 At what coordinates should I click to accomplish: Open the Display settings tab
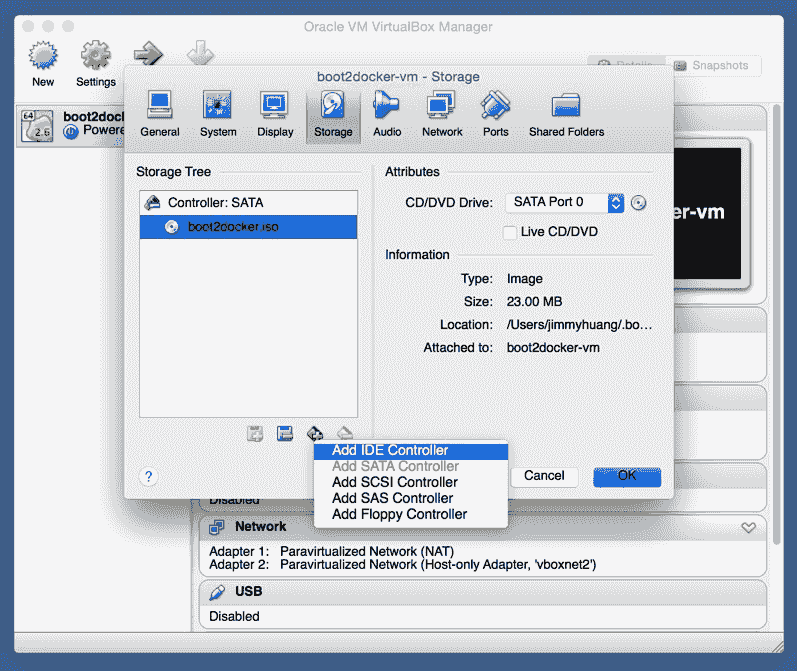pos(275,114)
